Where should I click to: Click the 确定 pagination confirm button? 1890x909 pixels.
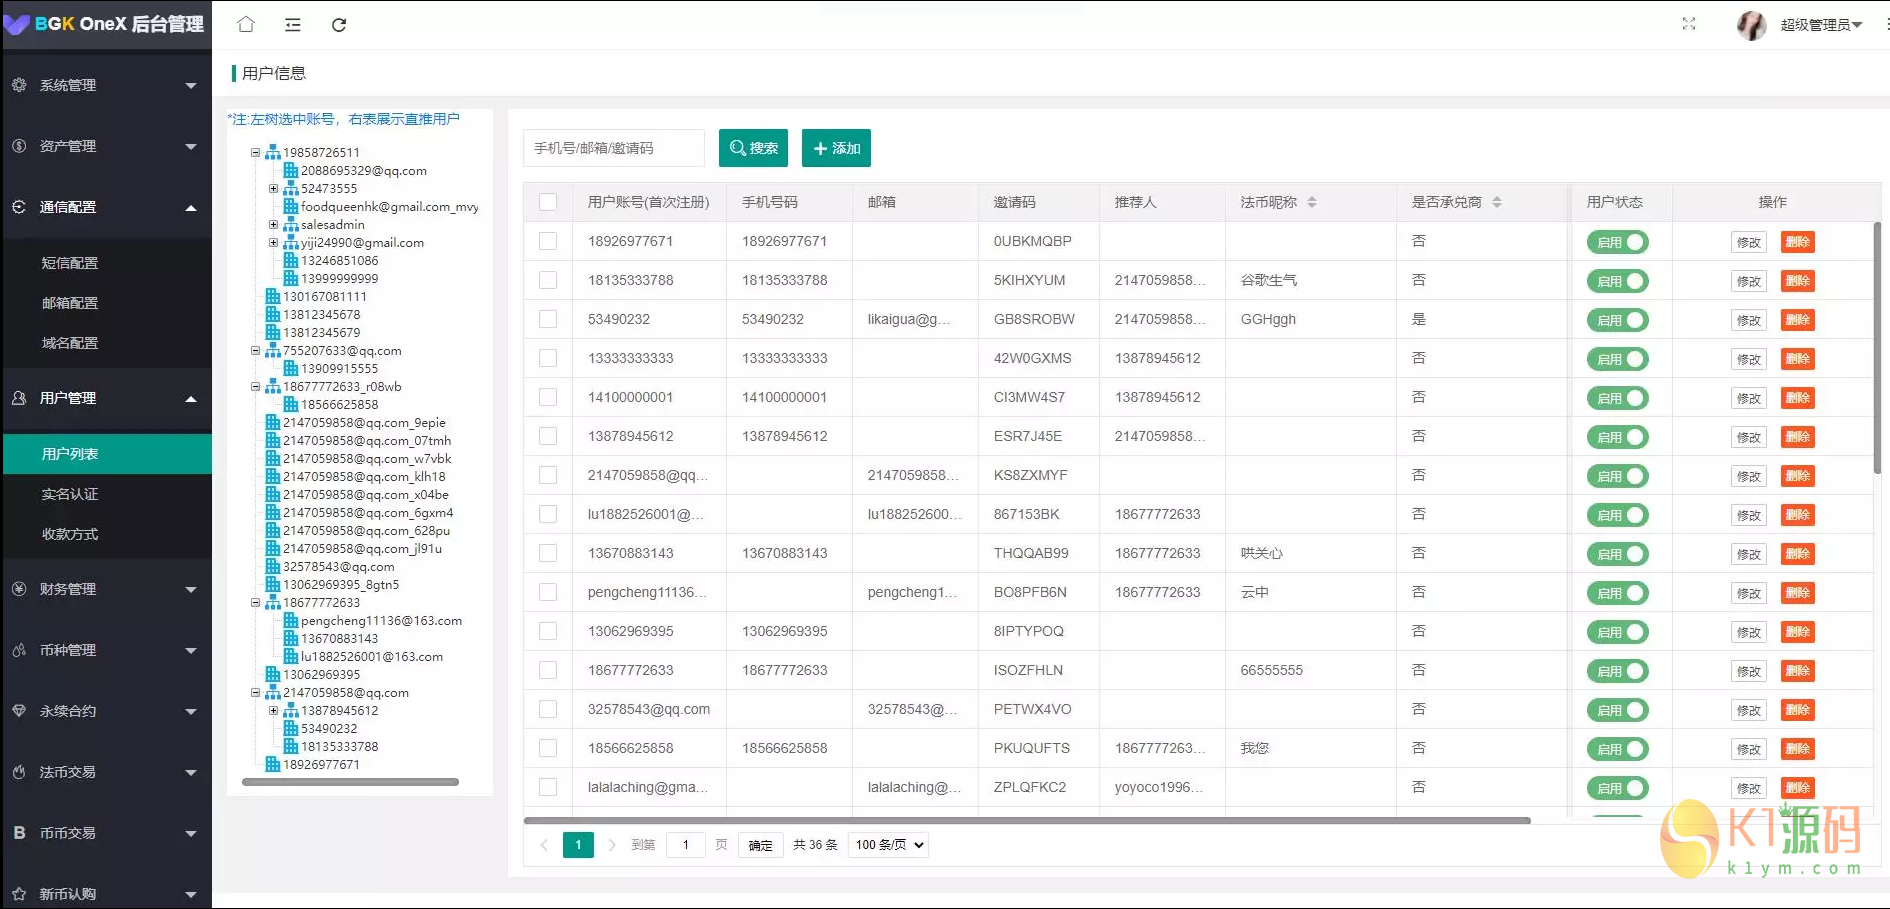(x=760, y=844)
